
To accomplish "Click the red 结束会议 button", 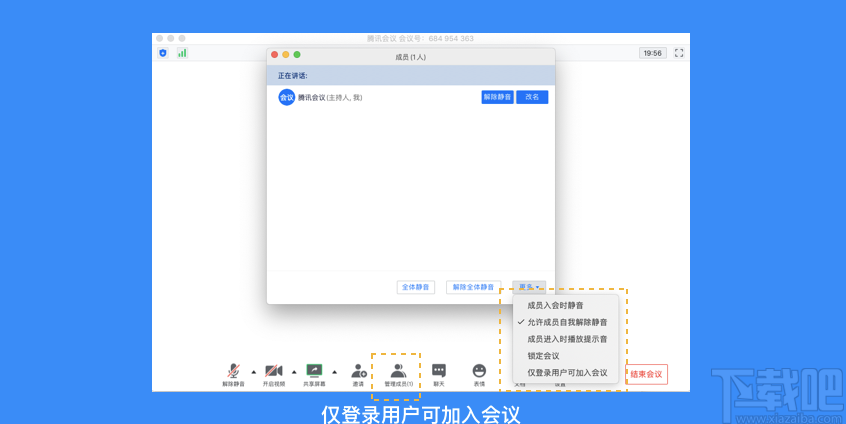I will pyautogui.click(x=646, y=374).
